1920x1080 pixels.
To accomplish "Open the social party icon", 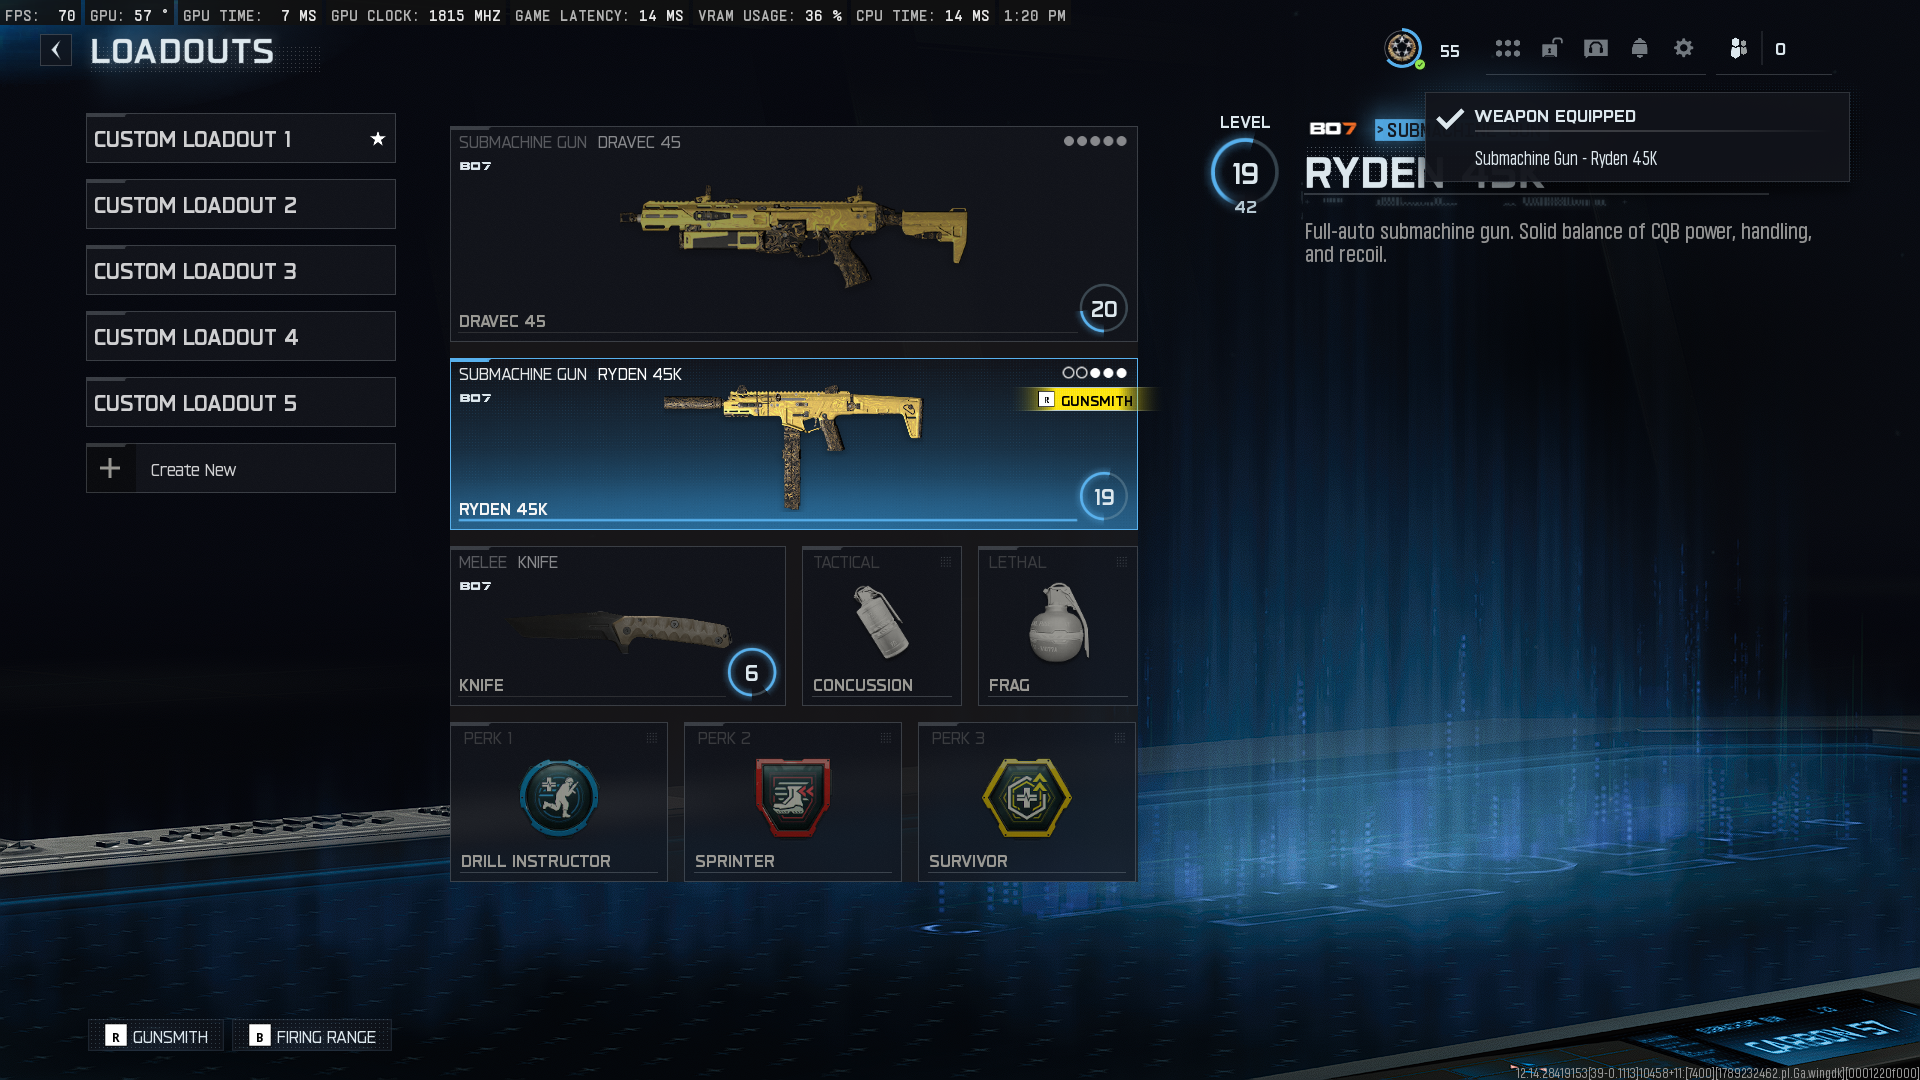I will click(x=1738, y=48).
